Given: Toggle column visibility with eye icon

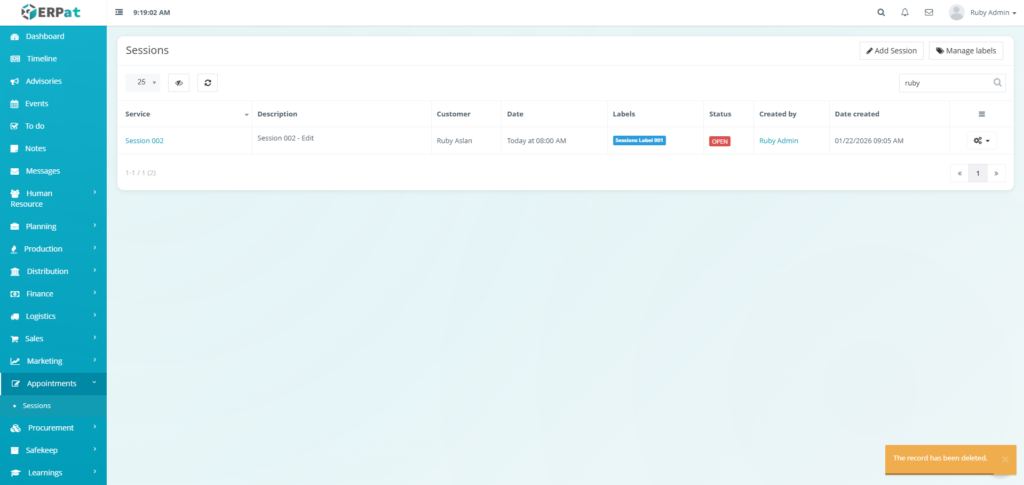Looking at the screenshot, I should 179,83.
